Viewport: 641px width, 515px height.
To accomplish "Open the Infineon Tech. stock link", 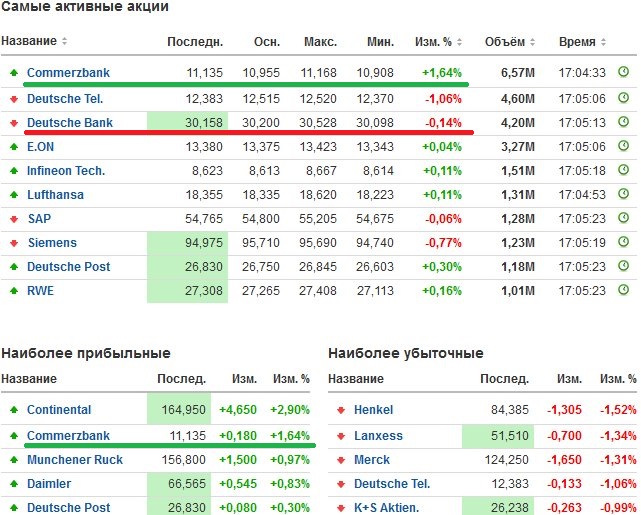I will click(x=66, y=171).
